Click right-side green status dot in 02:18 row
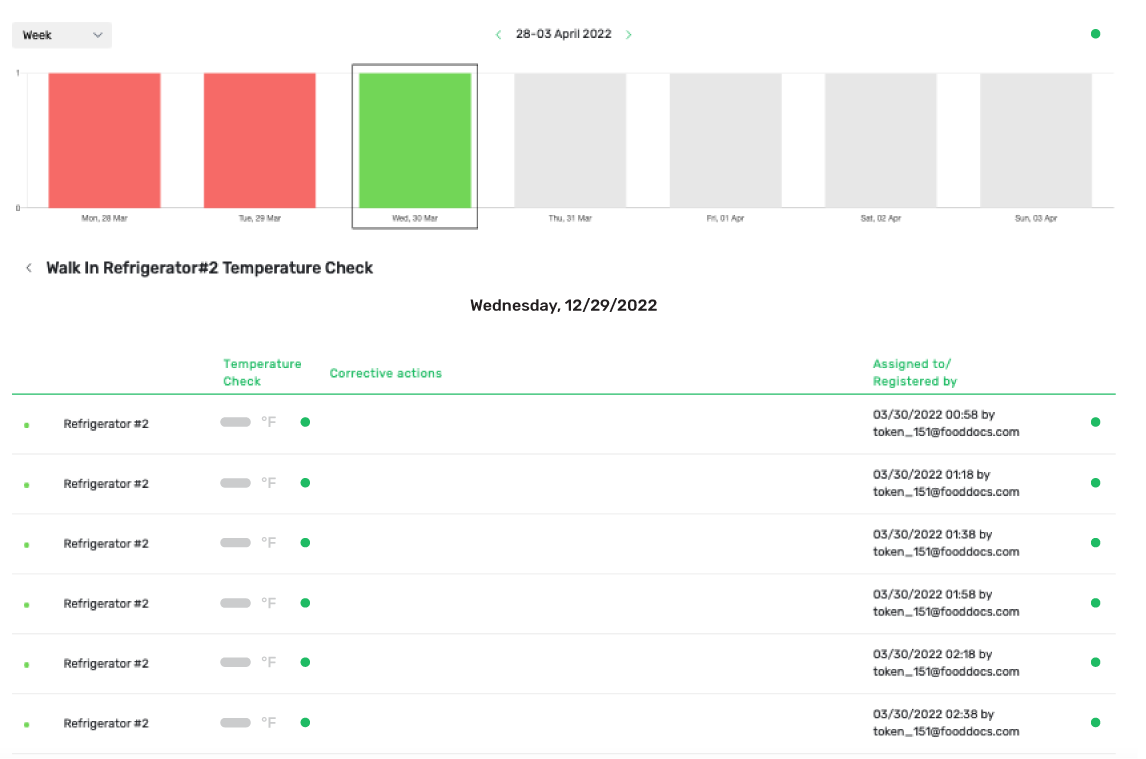 coord(1095,662)
